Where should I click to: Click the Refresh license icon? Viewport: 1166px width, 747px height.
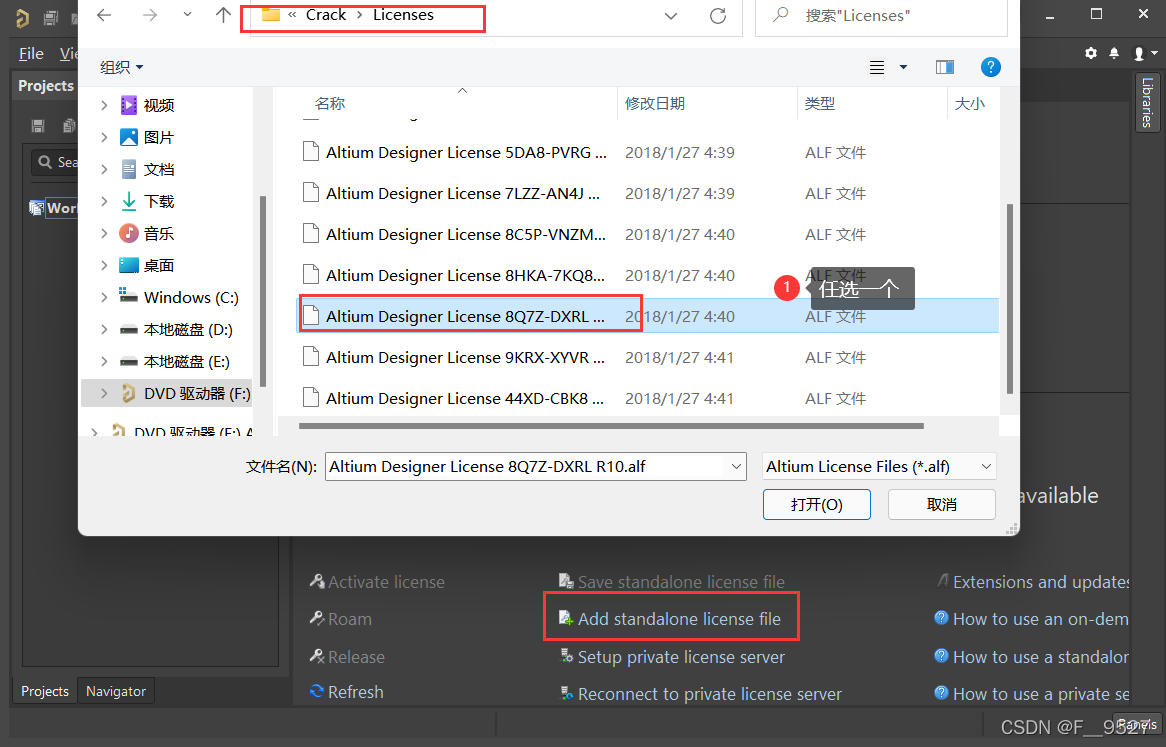coord(317,692)
